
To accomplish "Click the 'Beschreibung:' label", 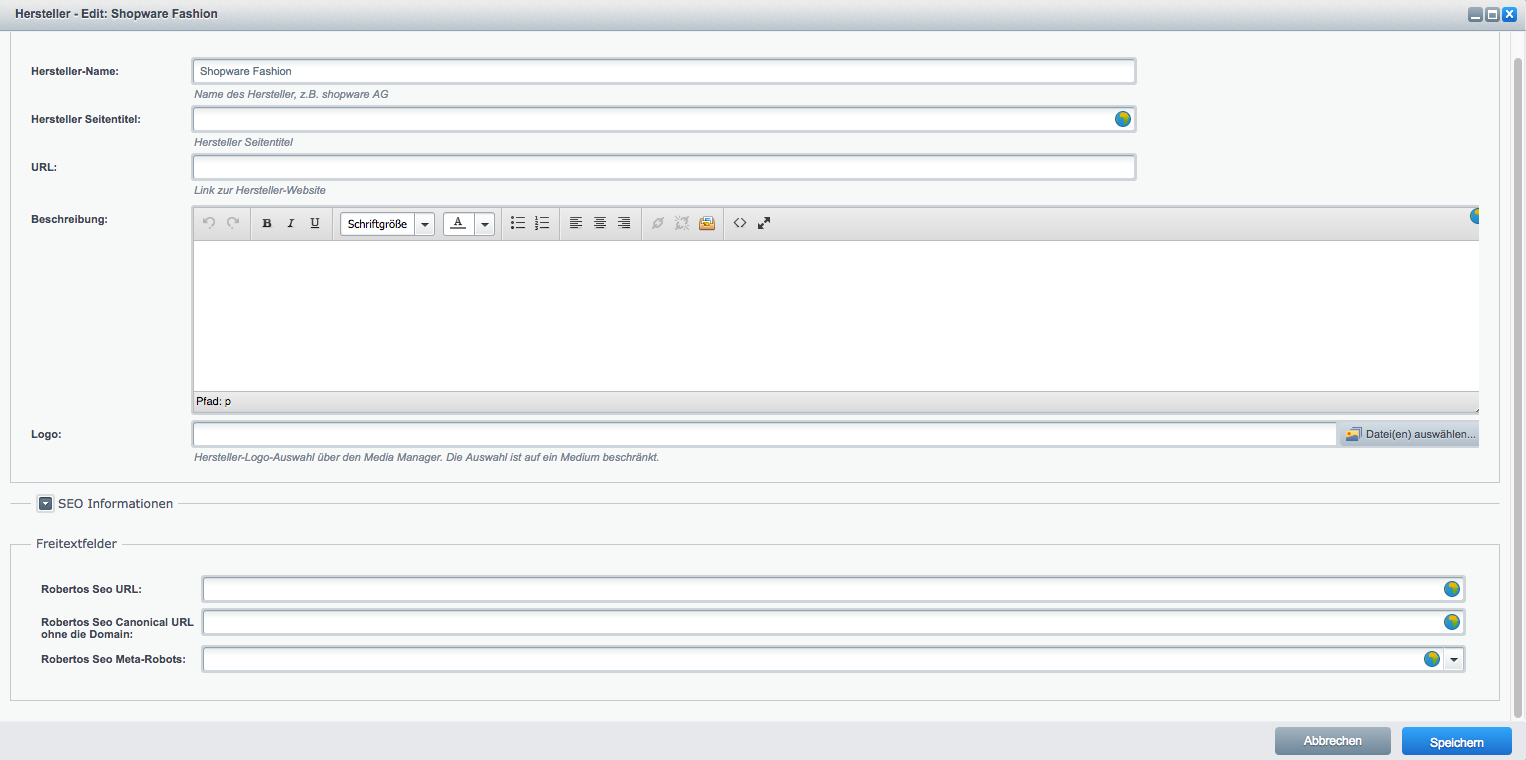I will click(69, 219).
